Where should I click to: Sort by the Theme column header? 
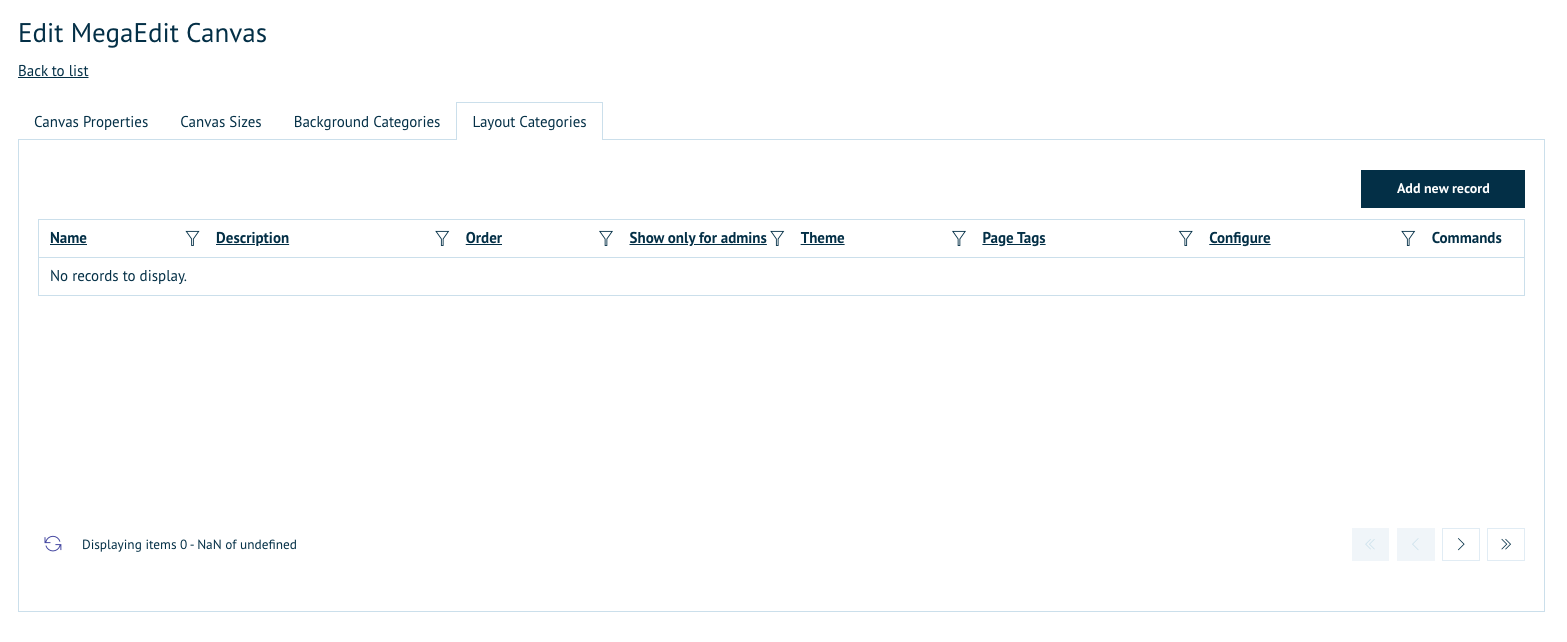[x=822, y=238]
